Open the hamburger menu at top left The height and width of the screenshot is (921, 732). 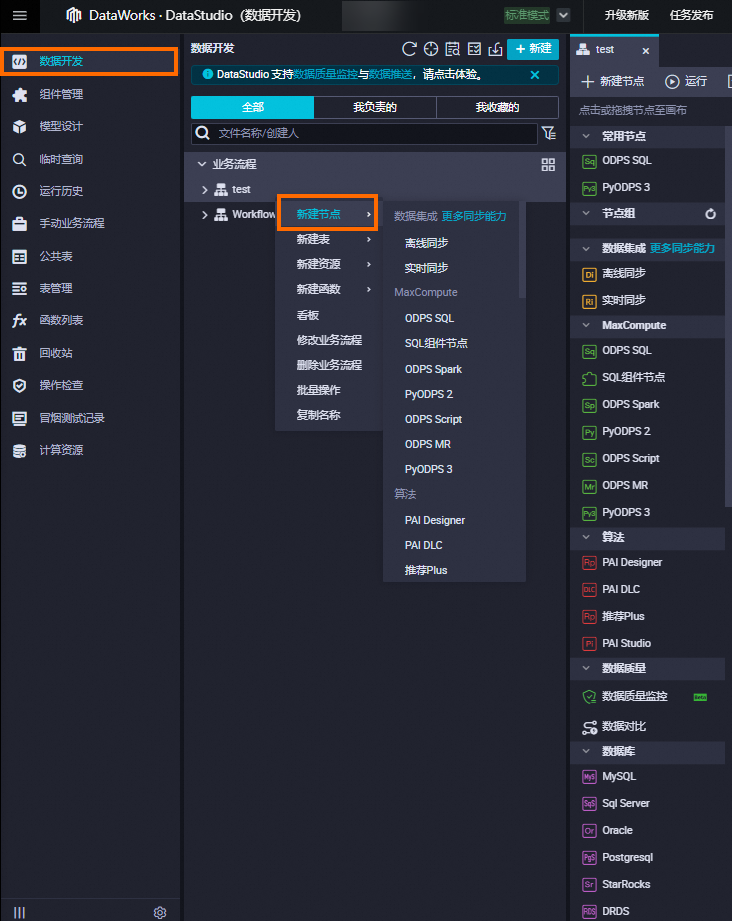coord(19,15)
